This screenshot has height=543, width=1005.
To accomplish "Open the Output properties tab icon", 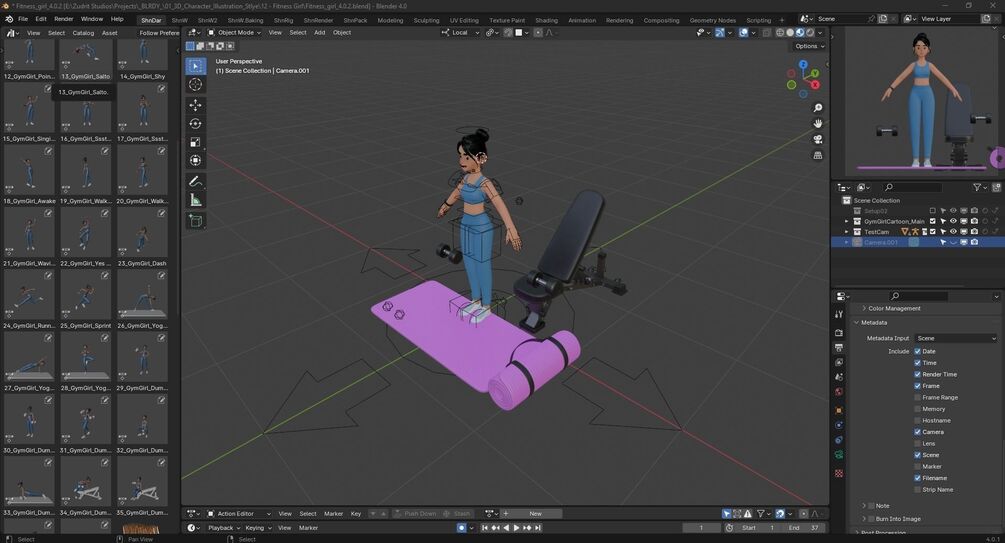I will click(x=839, y=347).
